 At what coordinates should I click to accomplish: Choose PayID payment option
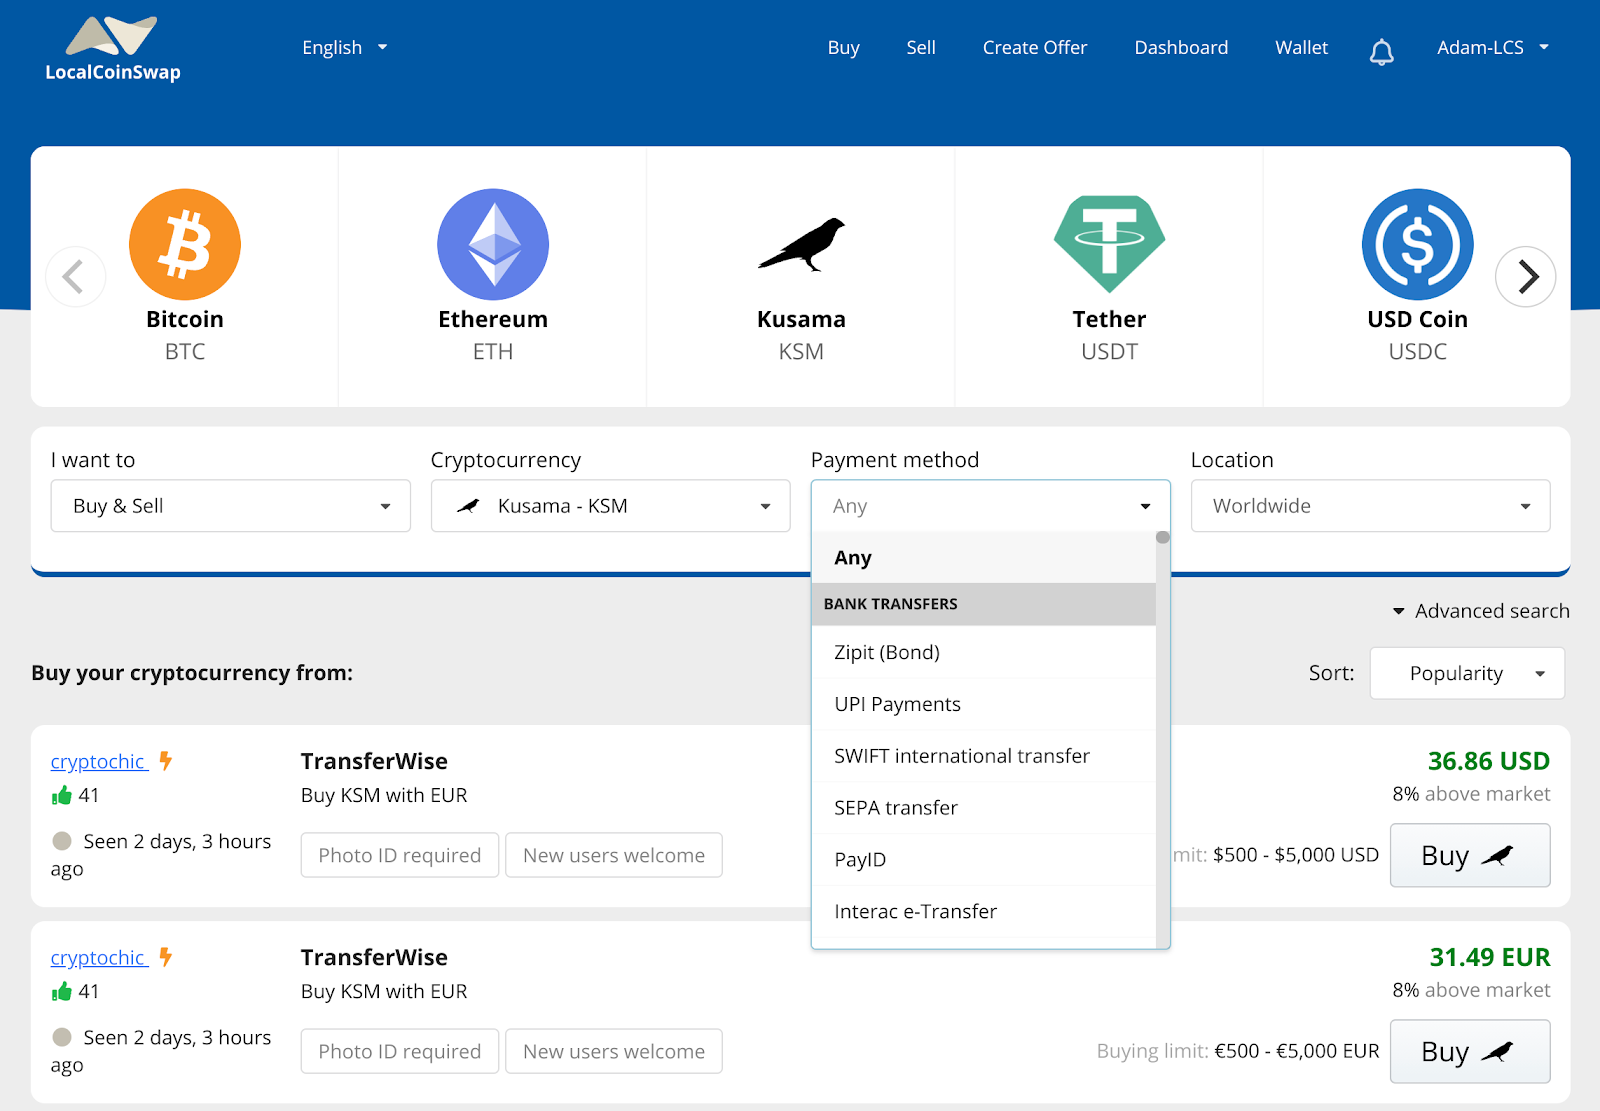pyautogui.click(x=984, y=860)
